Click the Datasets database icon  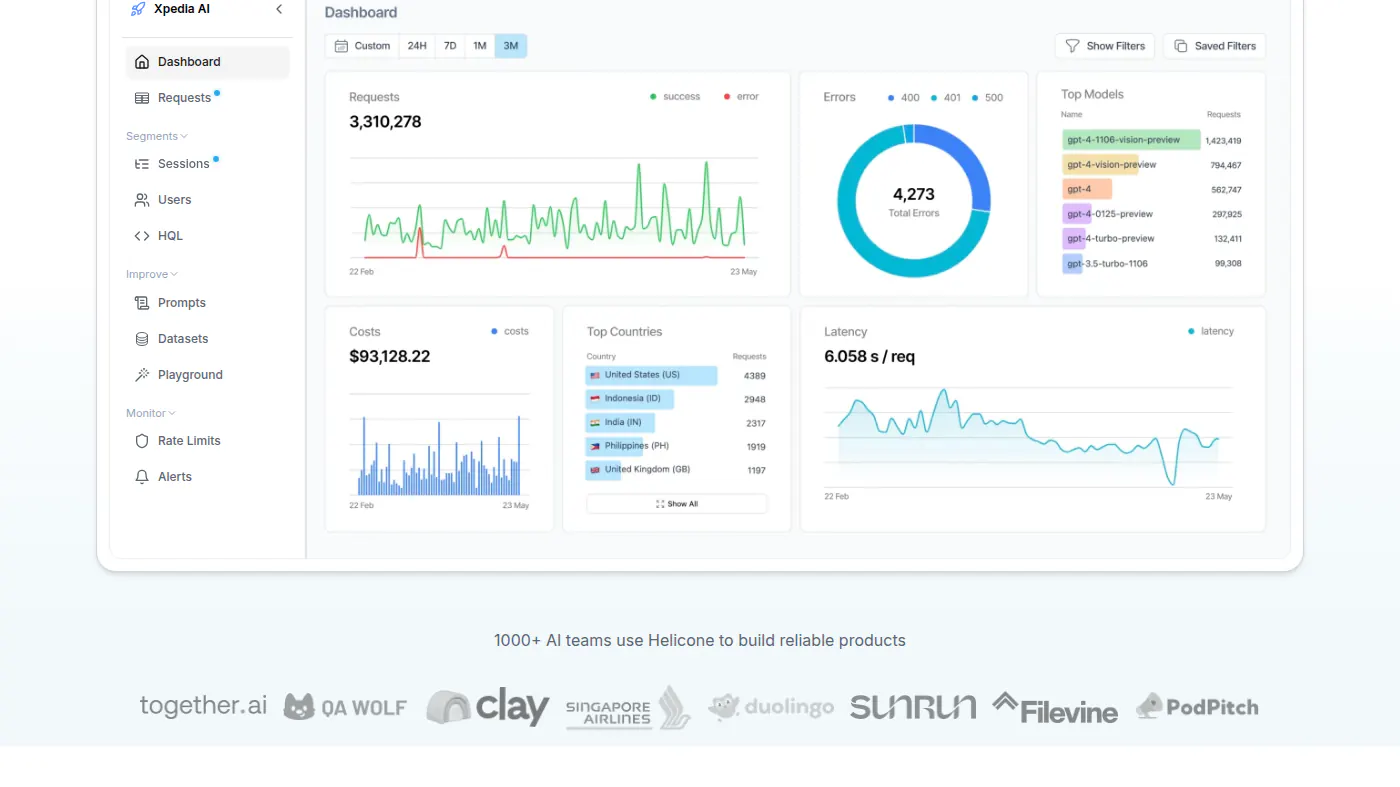pos(142,339)
